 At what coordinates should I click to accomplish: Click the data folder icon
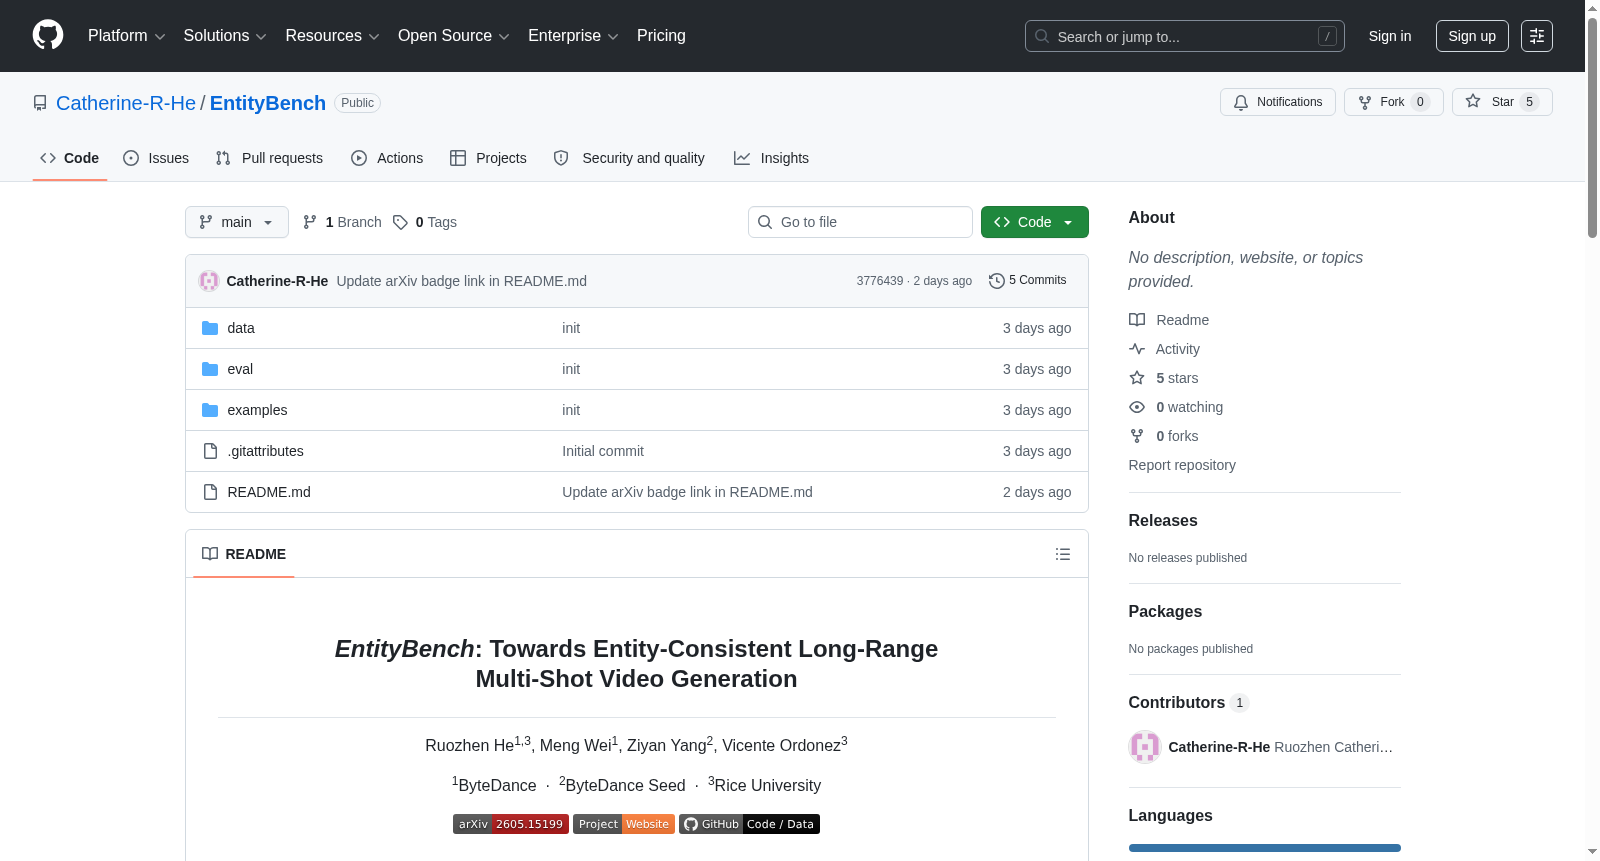pos(210,328)
